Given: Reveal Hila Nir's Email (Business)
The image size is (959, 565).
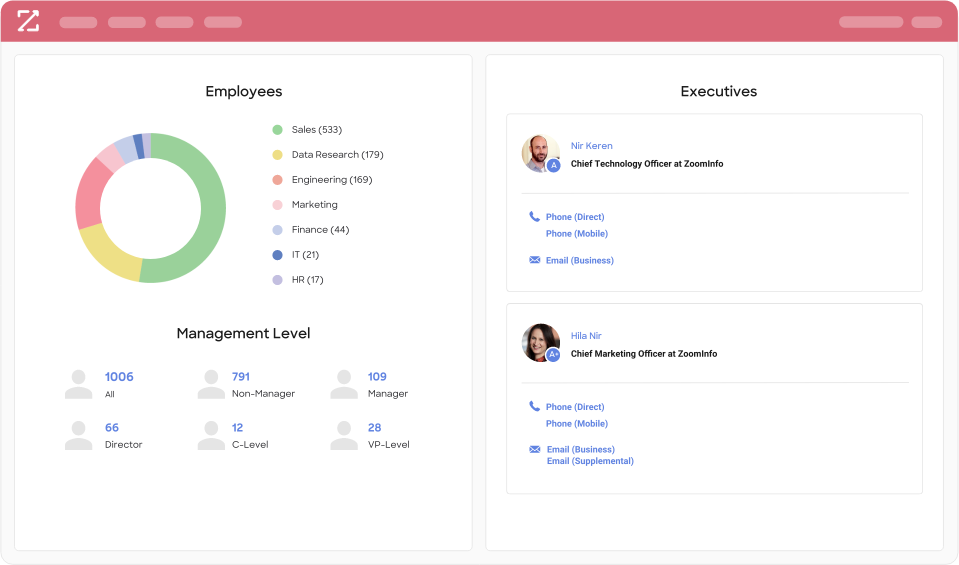Looking at the screenshot, I should 580,449.
